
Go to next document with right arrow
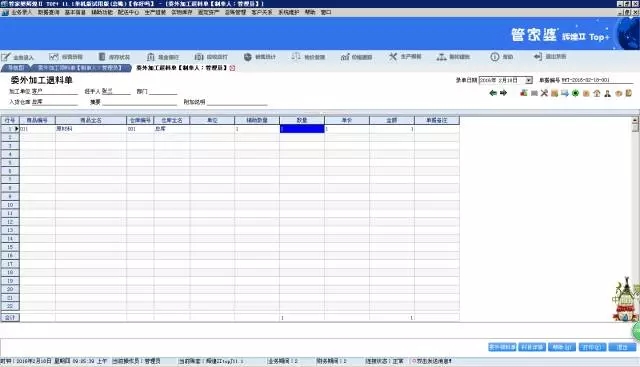point(503,93)
